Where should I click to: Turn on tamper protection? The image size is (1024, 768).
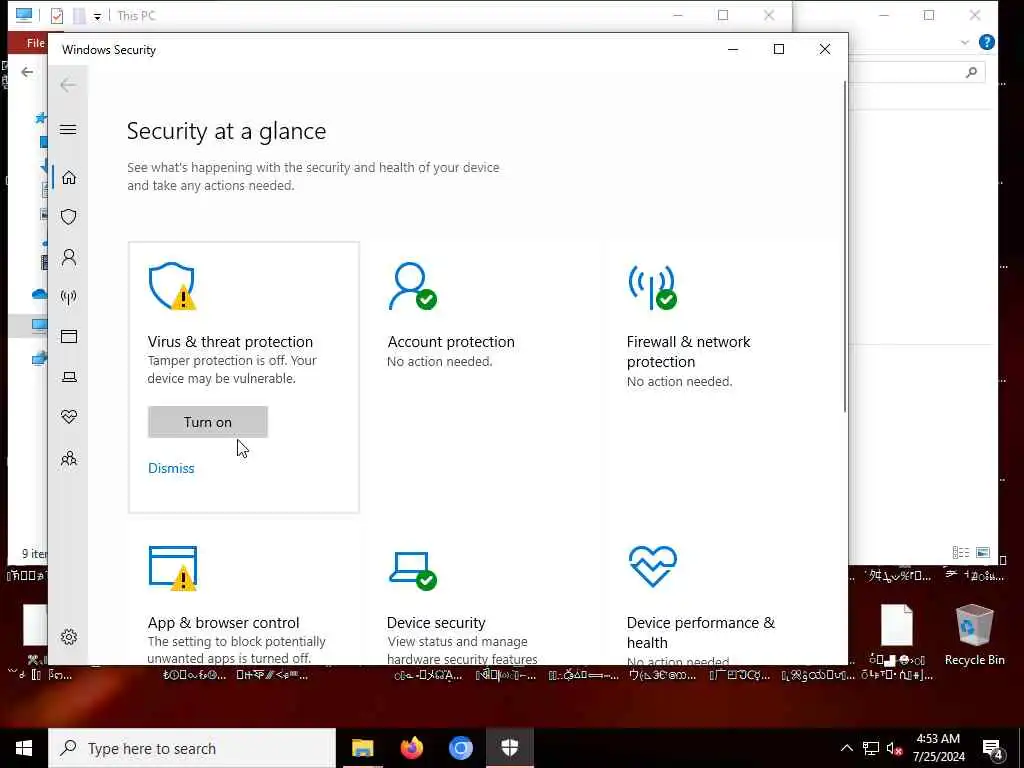tap(208, 422)
